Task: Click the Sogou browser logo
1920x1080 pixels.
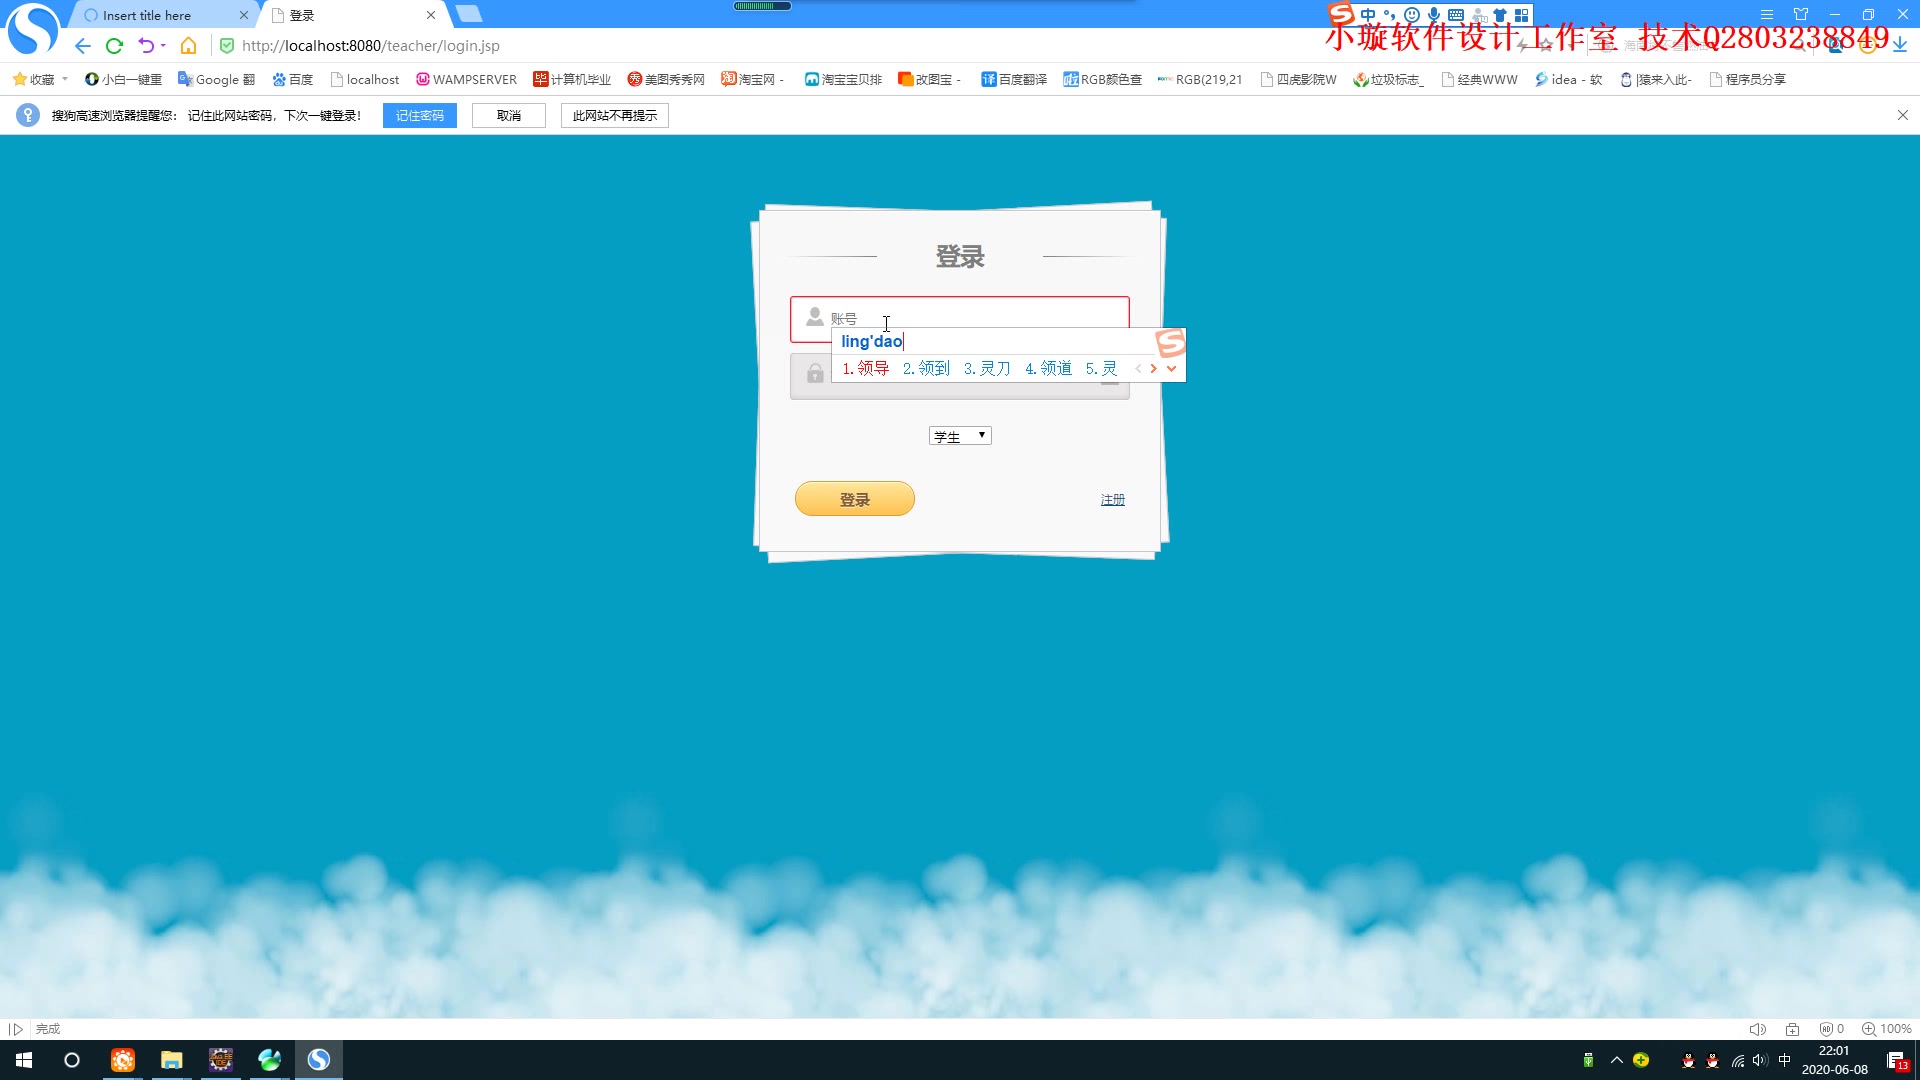Action: click(x=33, y=28)
